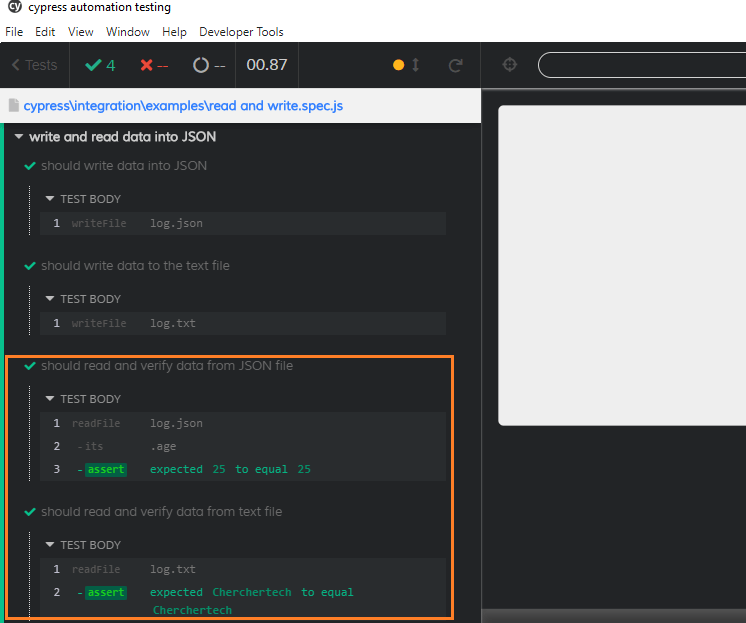
Task: Select test 'should read and verify data from JSON file'
Action: coord(167,366)
